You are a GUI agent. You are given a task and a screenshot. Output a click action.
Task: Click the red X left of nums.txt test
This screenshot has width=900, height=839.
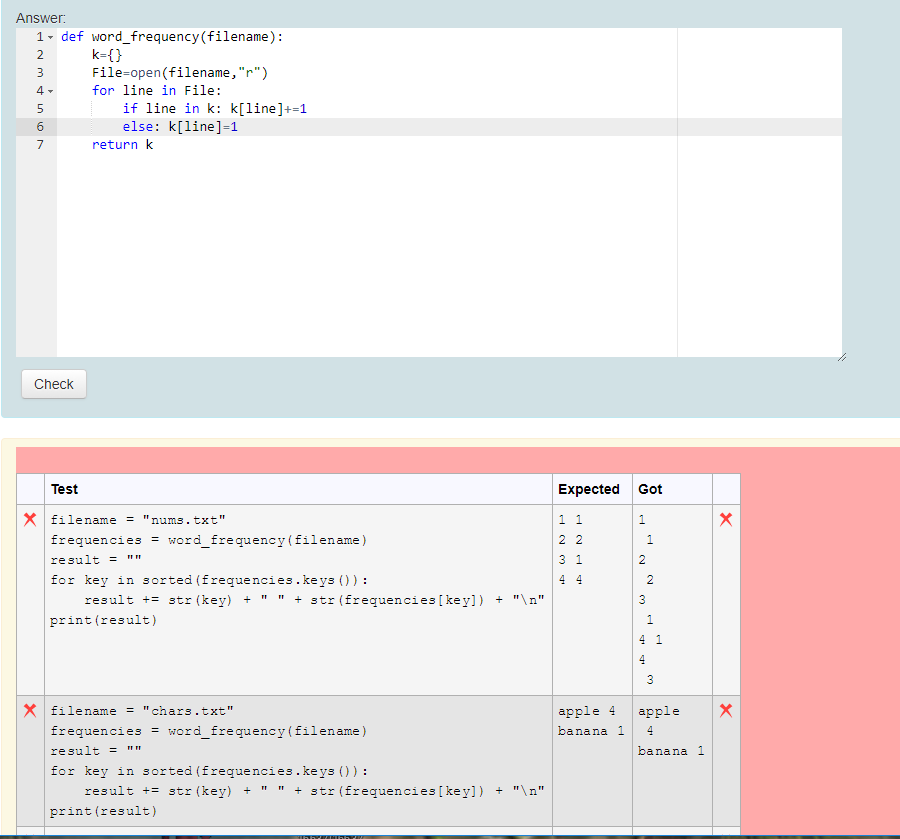click(30, 519)
